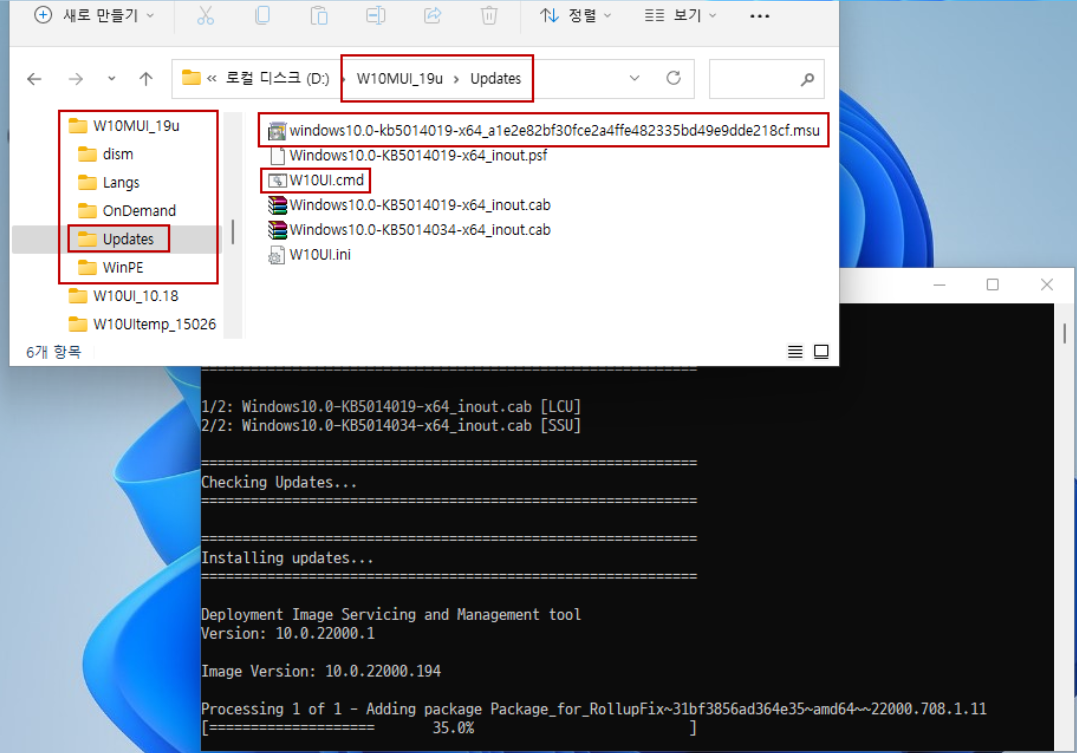Click the Copy icon in toolbar
The image size is (1077, 753).
262,15
